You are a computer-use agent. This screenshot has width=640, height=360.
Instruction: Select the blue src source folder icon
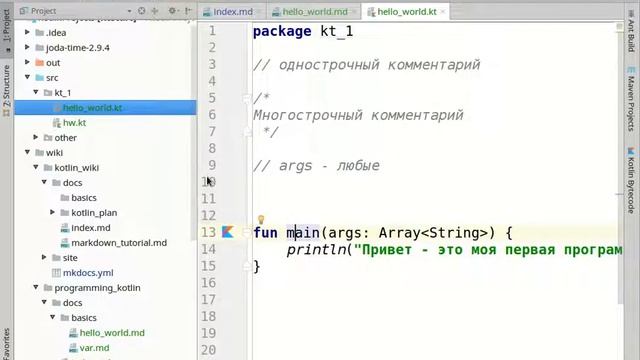coord(40,78)
